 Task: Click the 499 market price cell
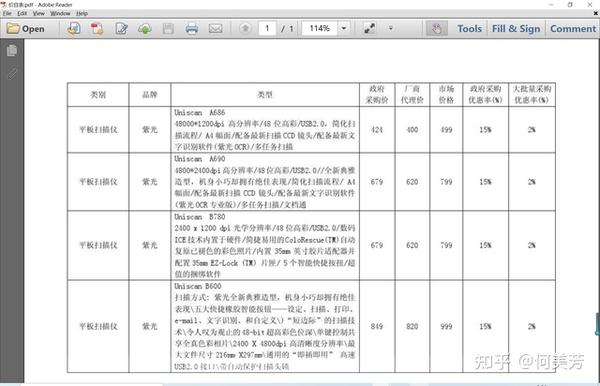click(x=446, y=130)
